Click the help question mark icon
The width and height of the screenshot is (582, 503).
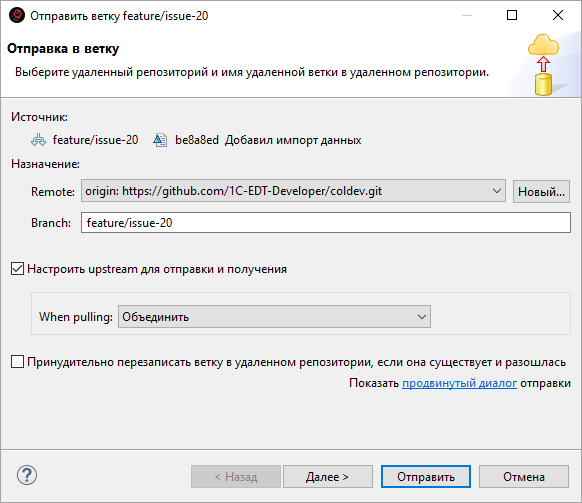(x=27, y=475)
